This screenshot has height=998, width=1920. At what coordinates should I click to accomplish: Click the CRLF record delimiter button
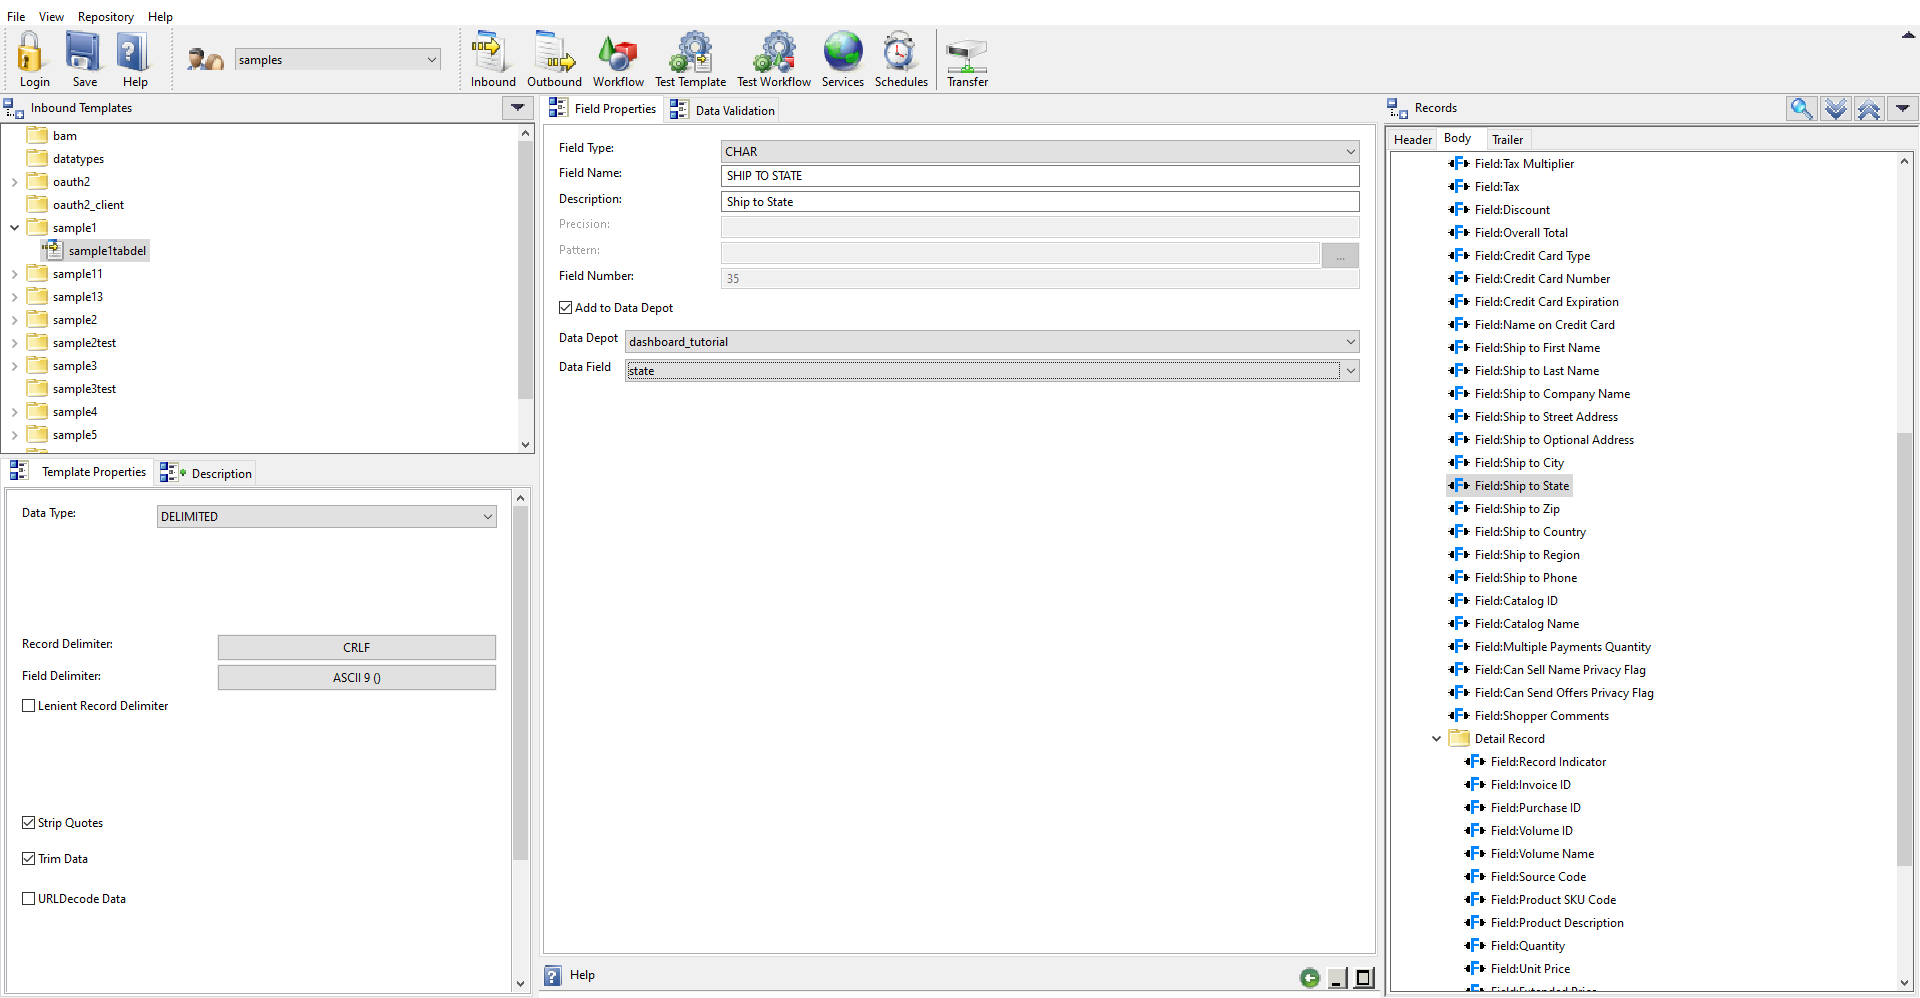[356, 648]
